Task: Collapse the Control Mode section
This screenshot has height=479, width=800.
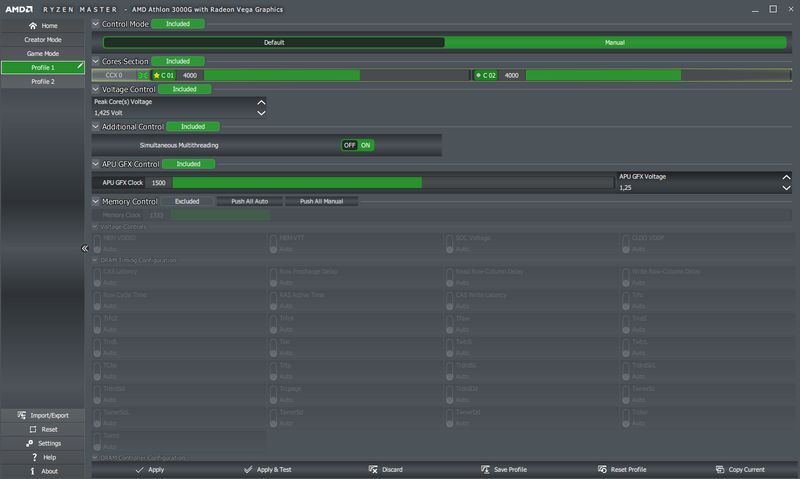Action: tap(95, 23)
